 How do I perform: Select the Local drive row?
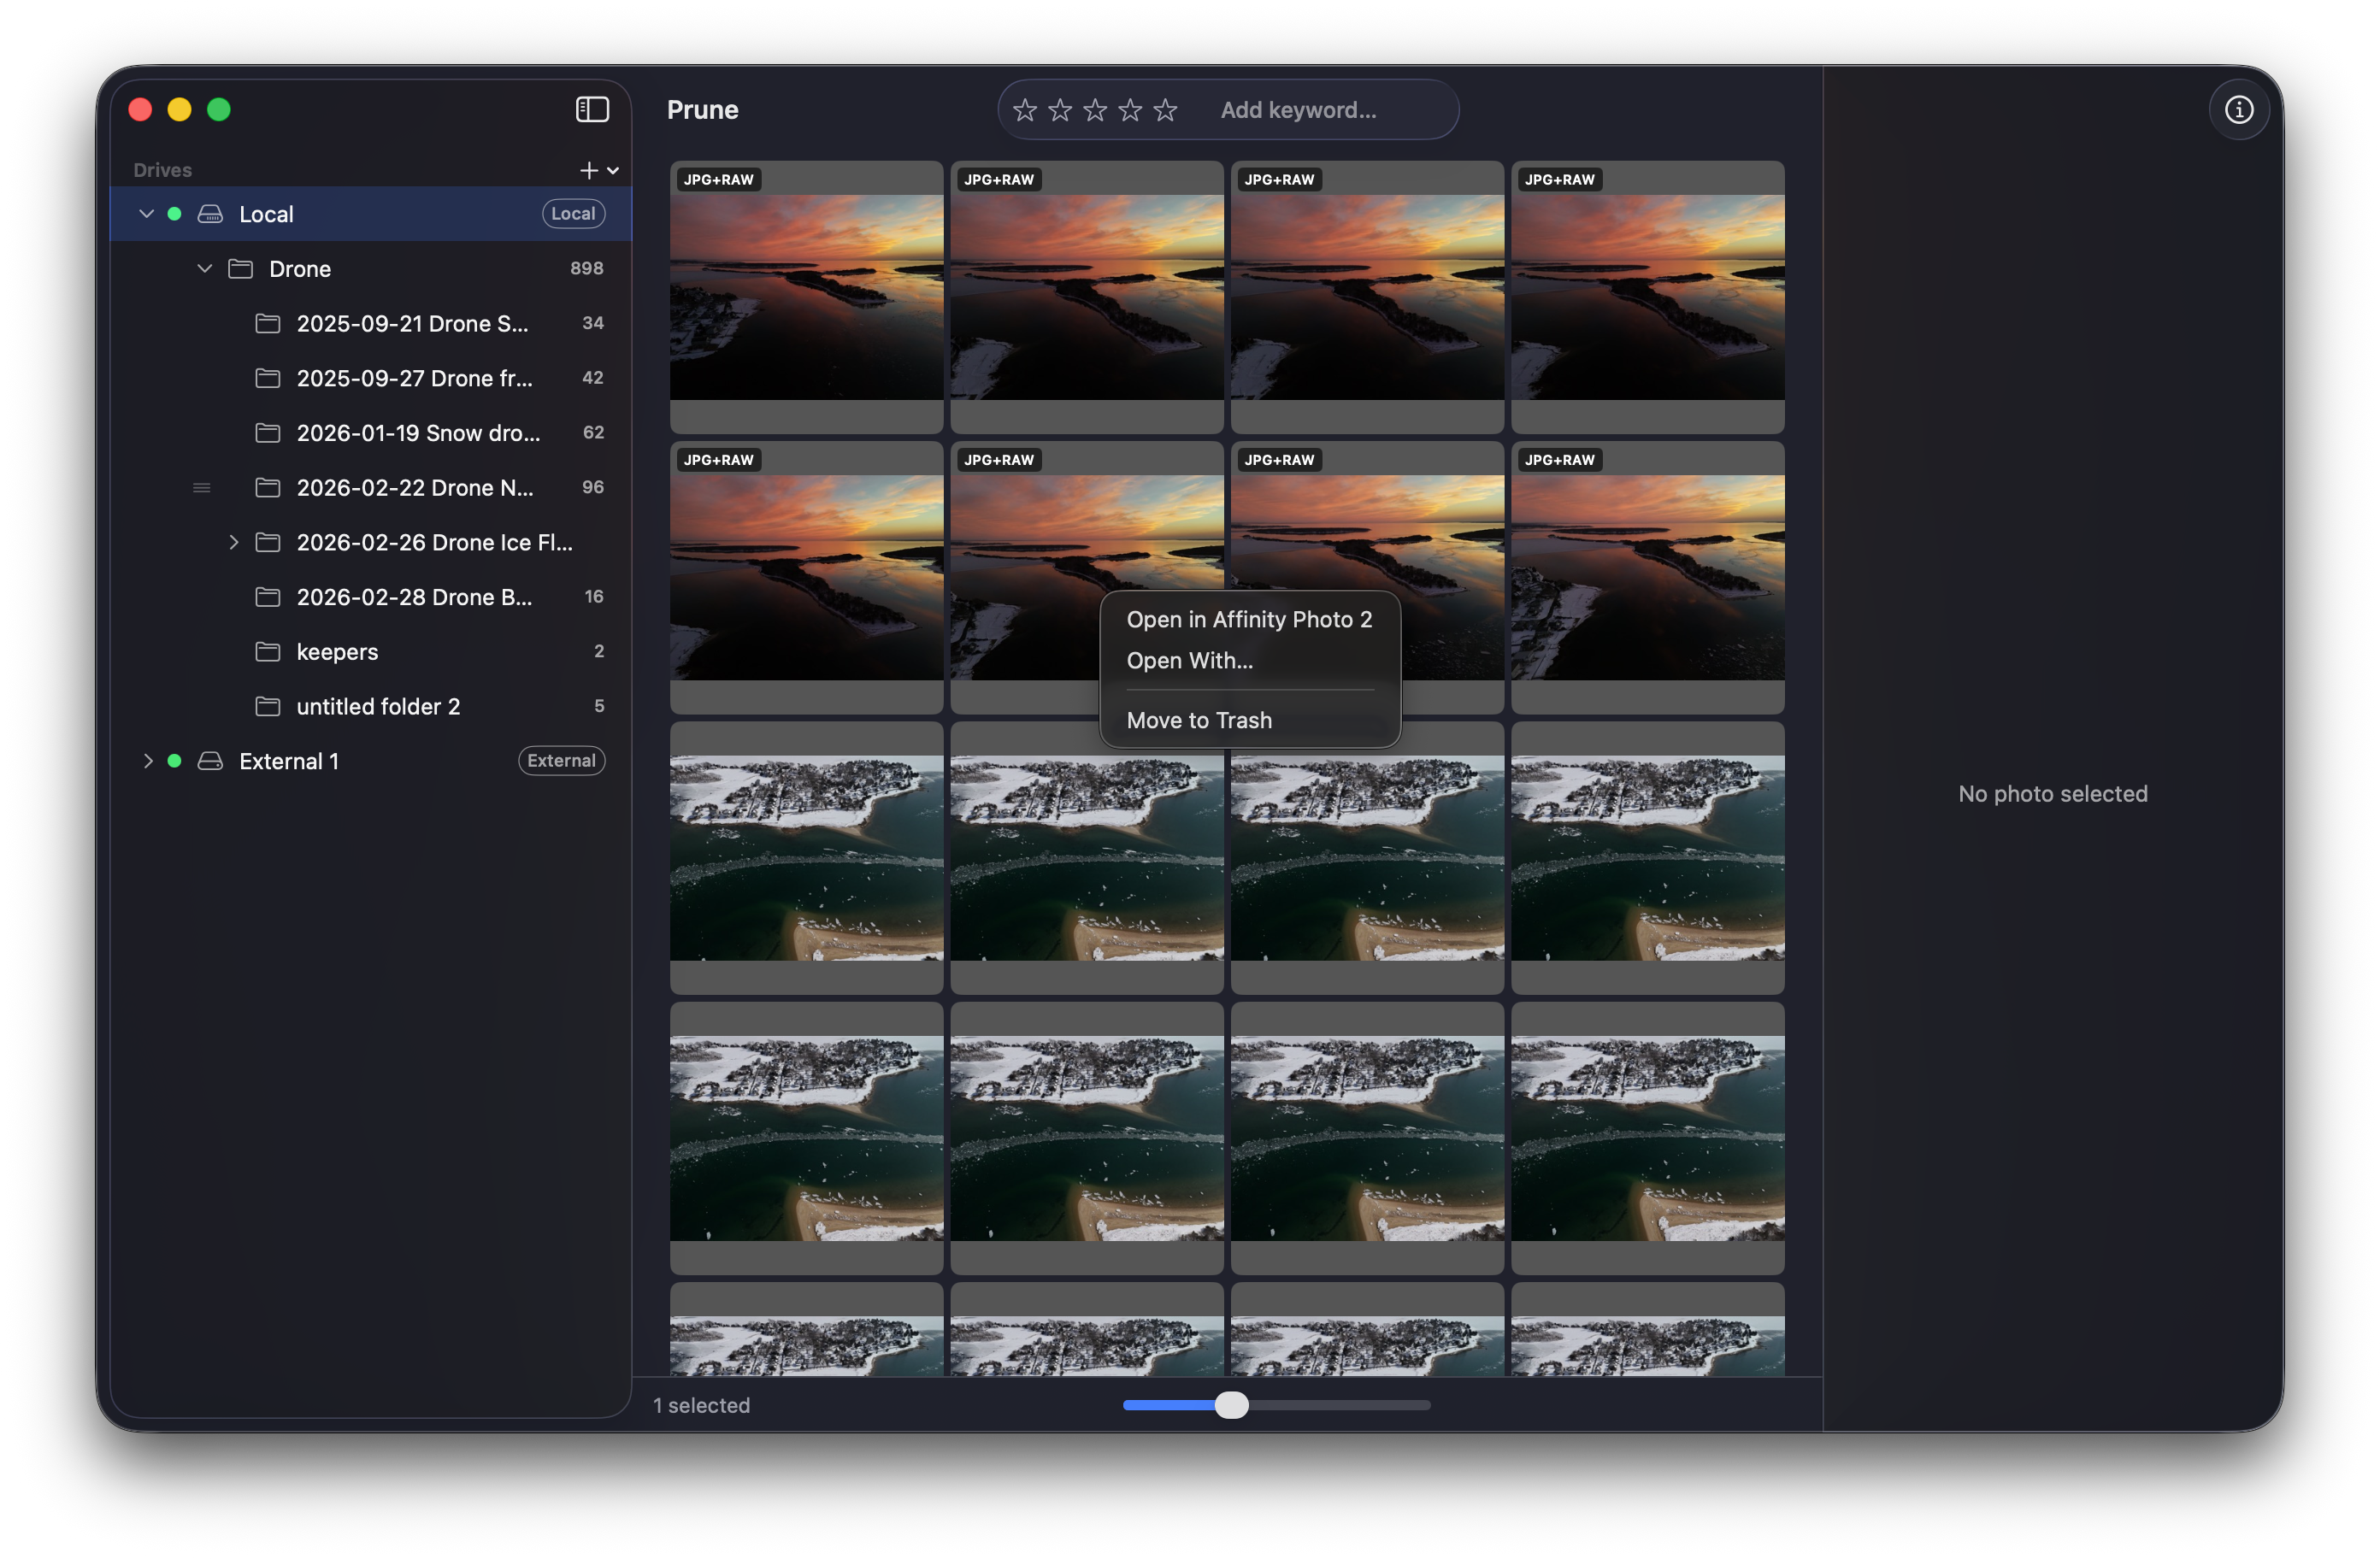click(371, 213)
